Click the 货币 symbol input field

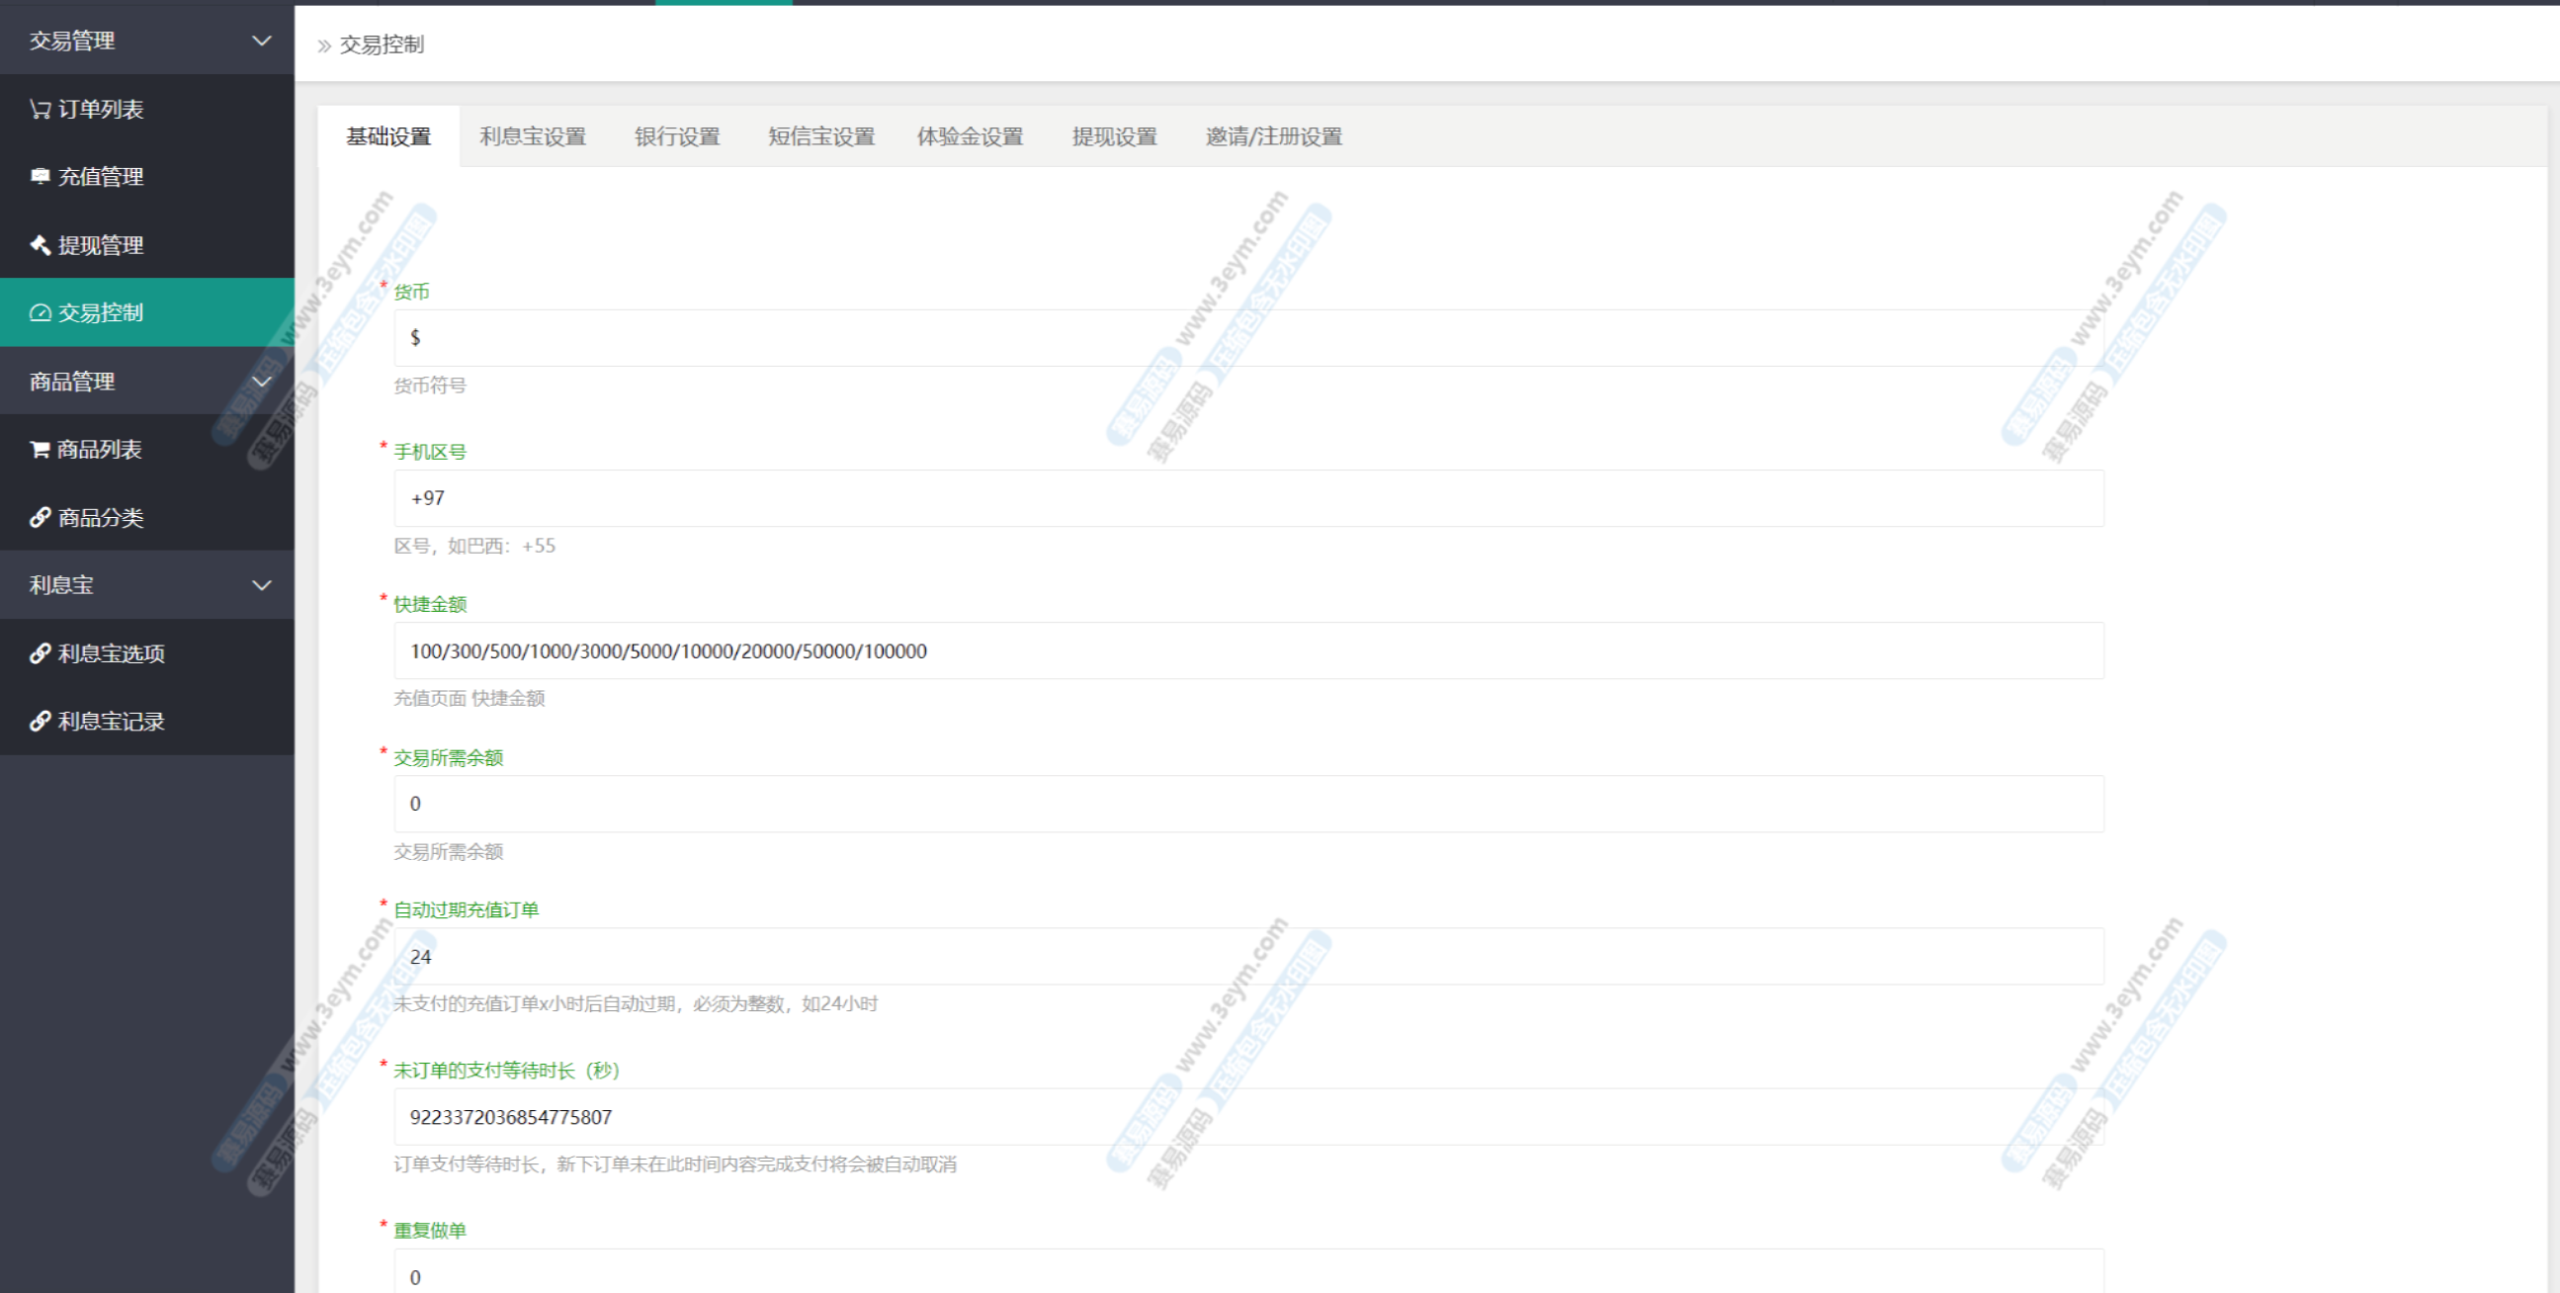[x=1248, y=338]
